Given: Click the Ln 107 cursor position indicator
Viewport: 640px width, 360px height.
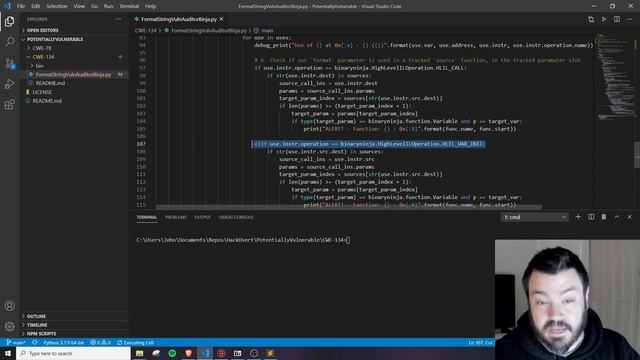Looking at the screenshot, I should pyautogui.click(x=480, y=342).
